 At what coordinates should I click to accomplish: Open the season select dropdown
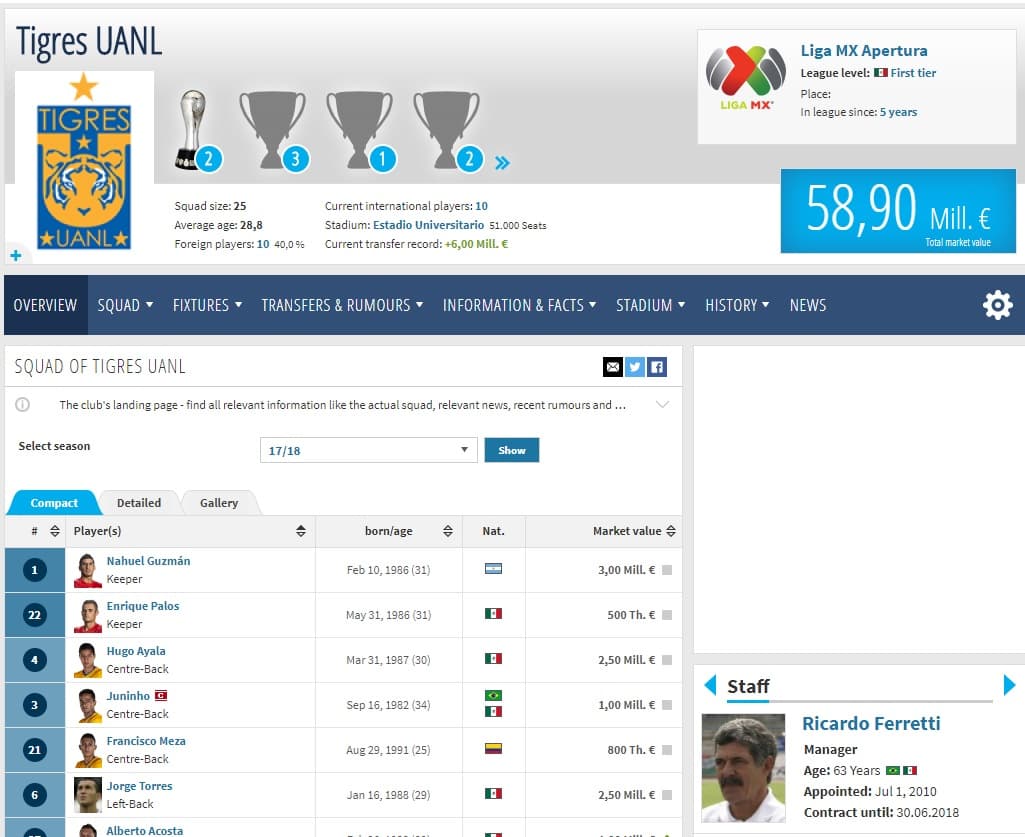point(368,450)
